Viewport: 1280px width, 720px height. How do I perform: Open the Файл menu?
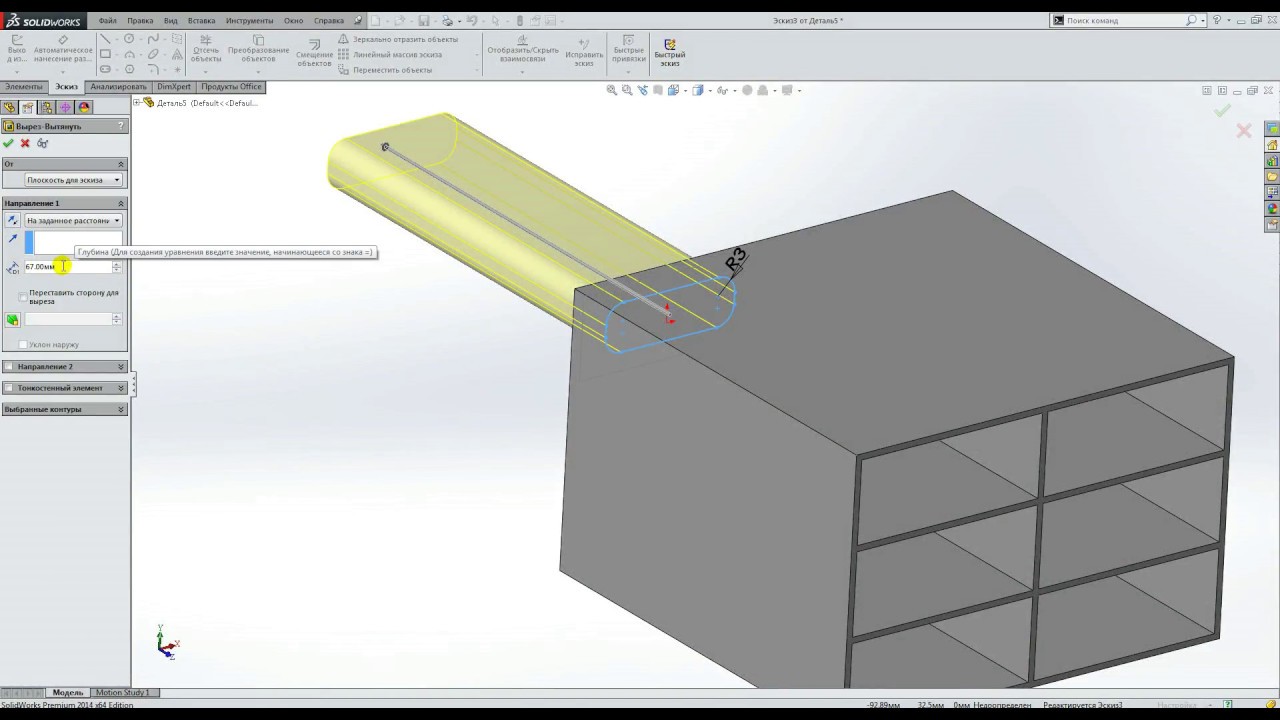click(x=107, y=20)
